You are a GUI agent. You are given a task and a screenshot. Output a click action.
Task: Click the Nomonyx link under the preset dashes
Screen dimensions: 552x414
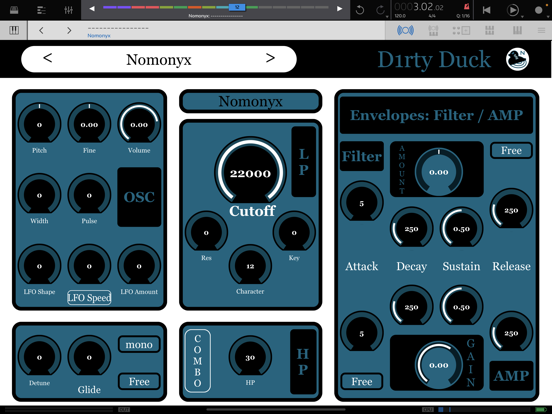tap(99, 36)
